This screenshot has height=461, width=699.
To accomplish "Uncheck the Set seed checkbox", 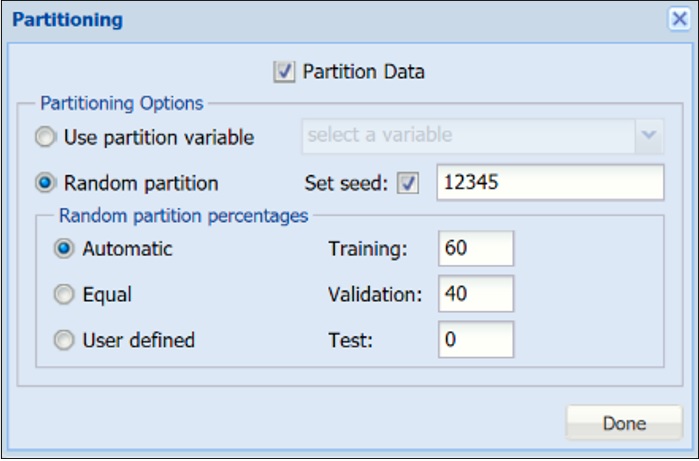I will 409,184.
